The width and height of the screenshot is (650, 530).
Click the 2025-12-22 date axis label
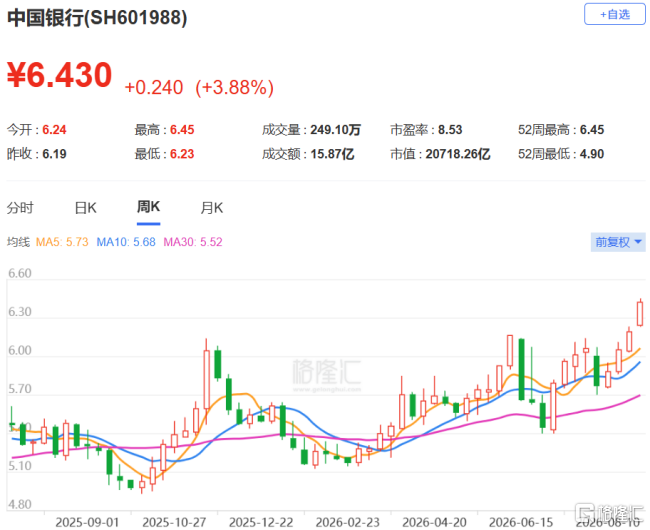click(x=261, y=522)
